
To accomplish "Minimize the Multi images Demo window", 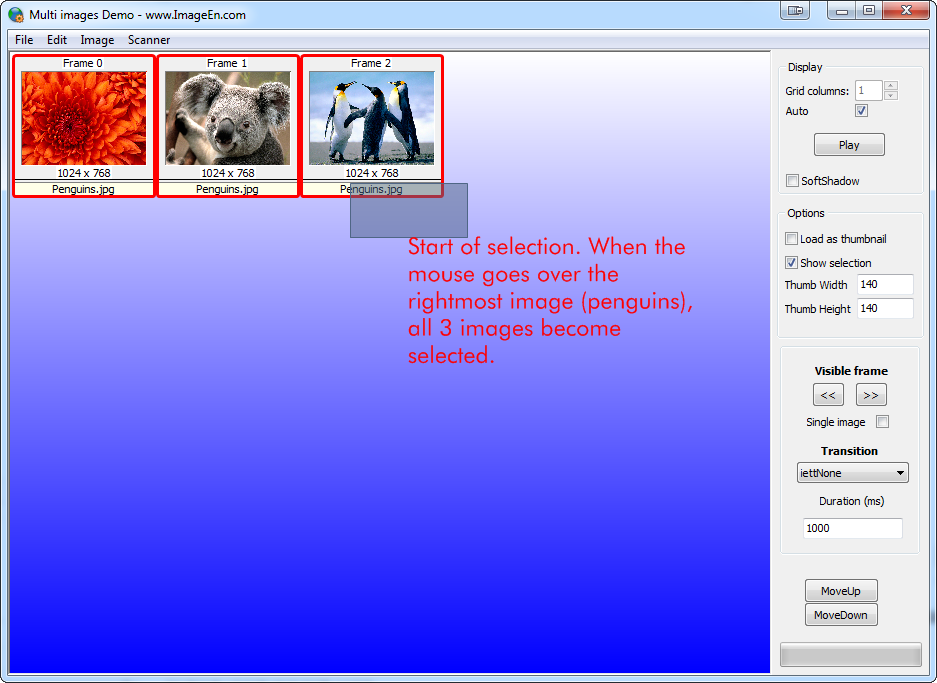I will coord(842,10).
